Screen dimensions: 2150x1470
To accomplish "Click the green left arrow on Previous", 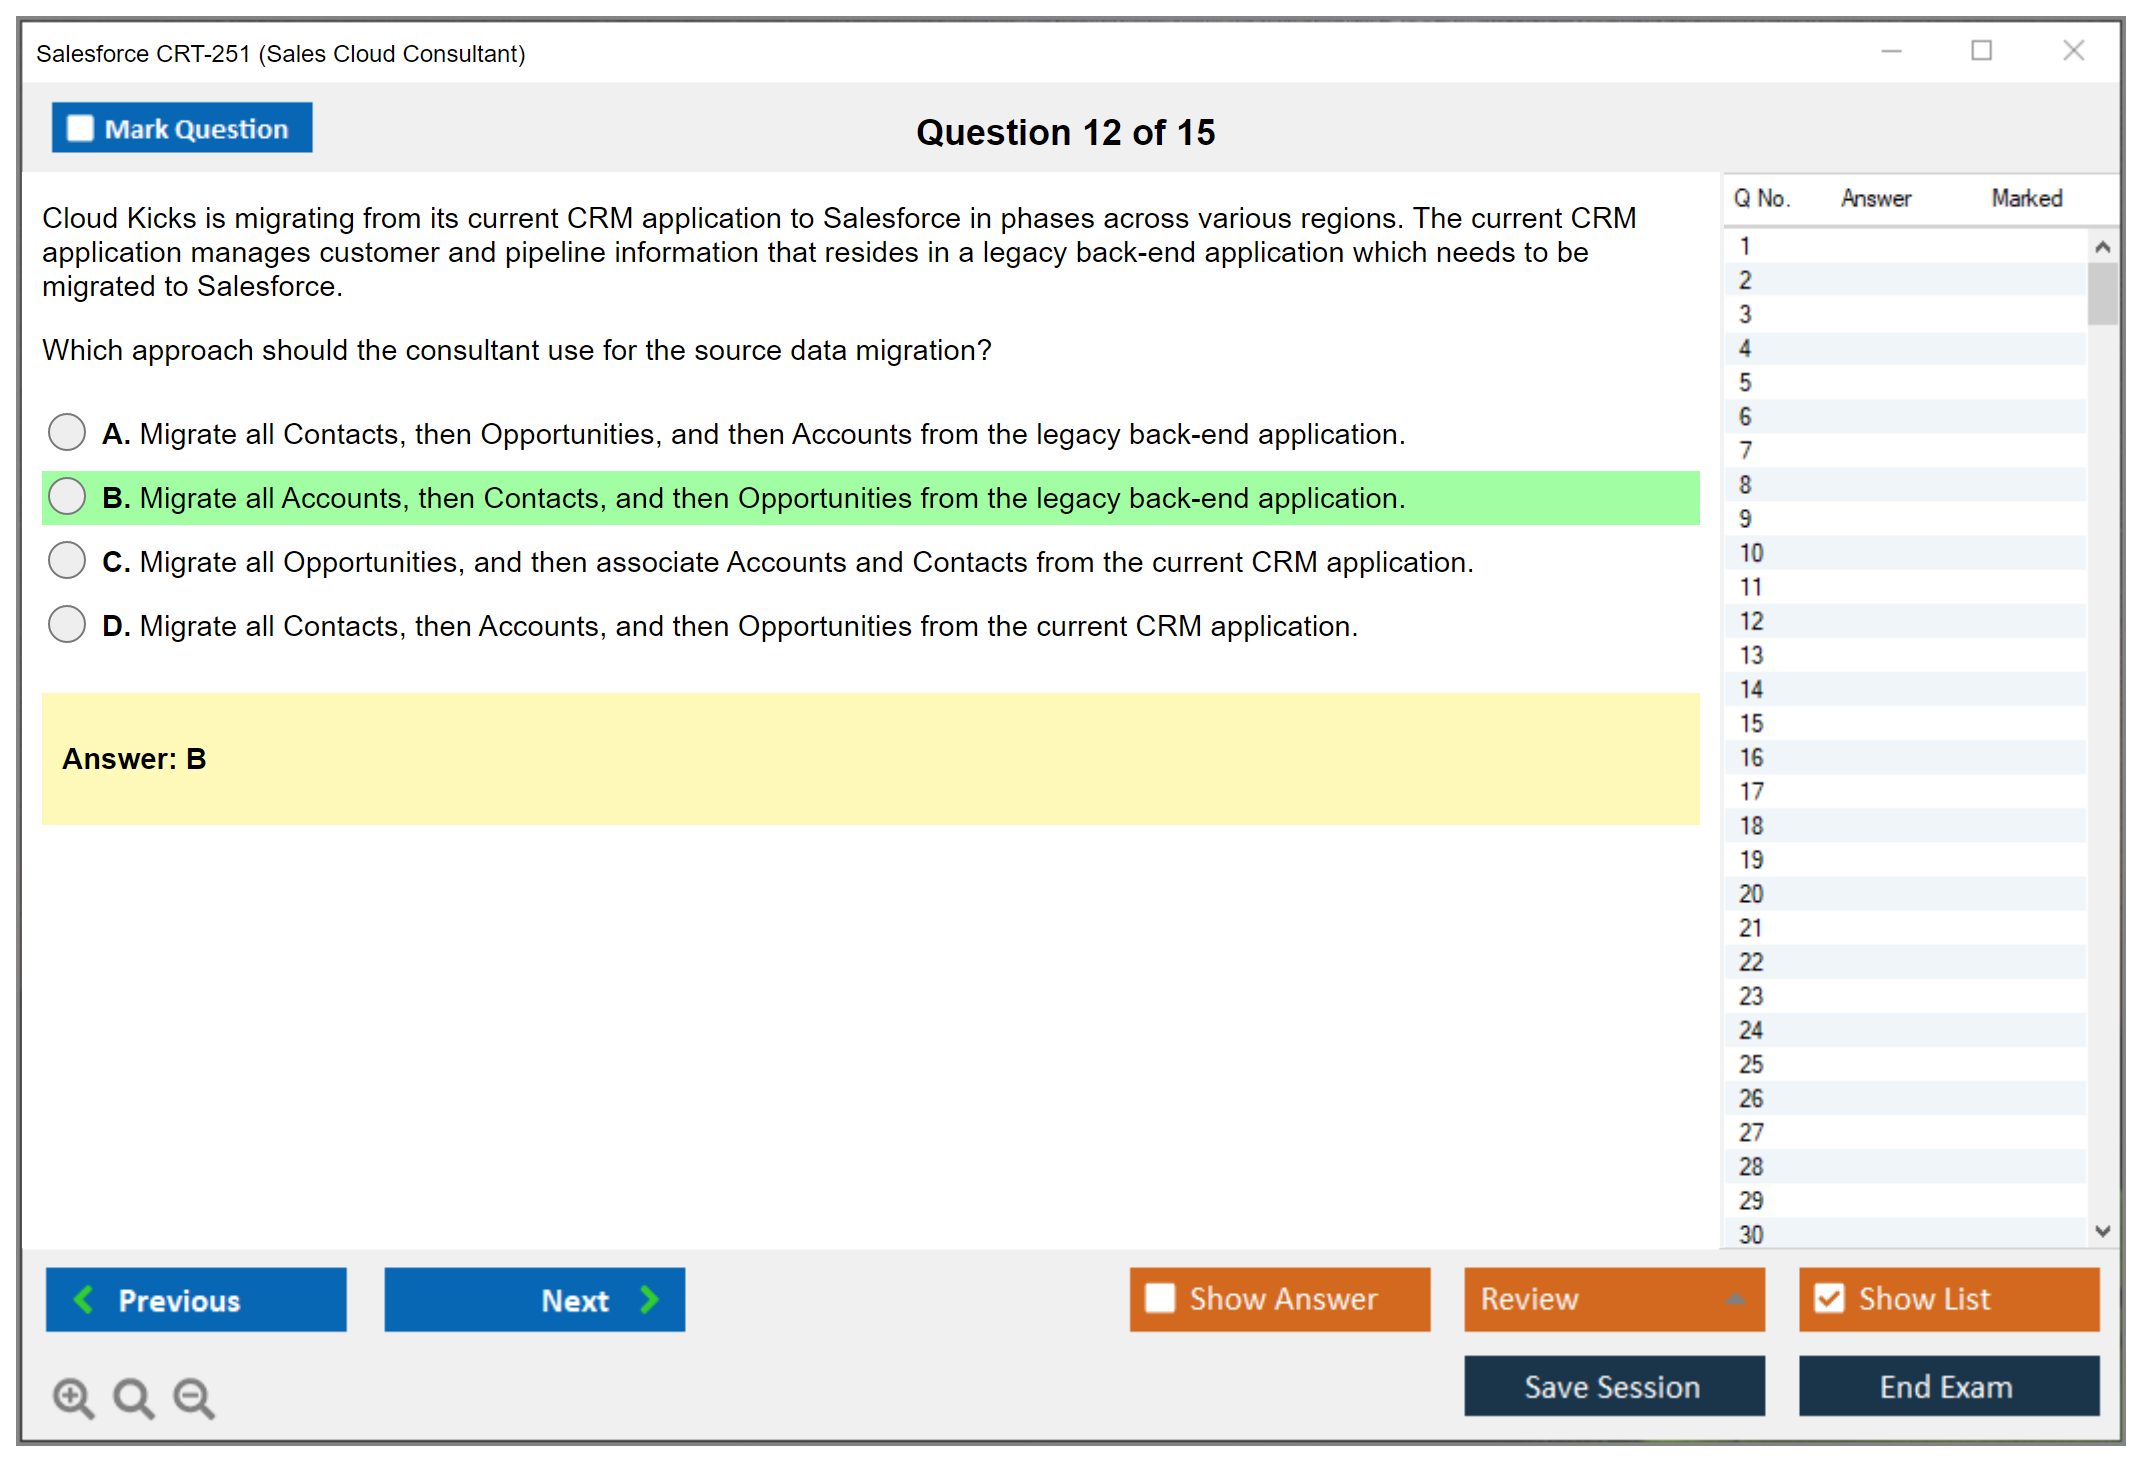I will coord(85,1299).
